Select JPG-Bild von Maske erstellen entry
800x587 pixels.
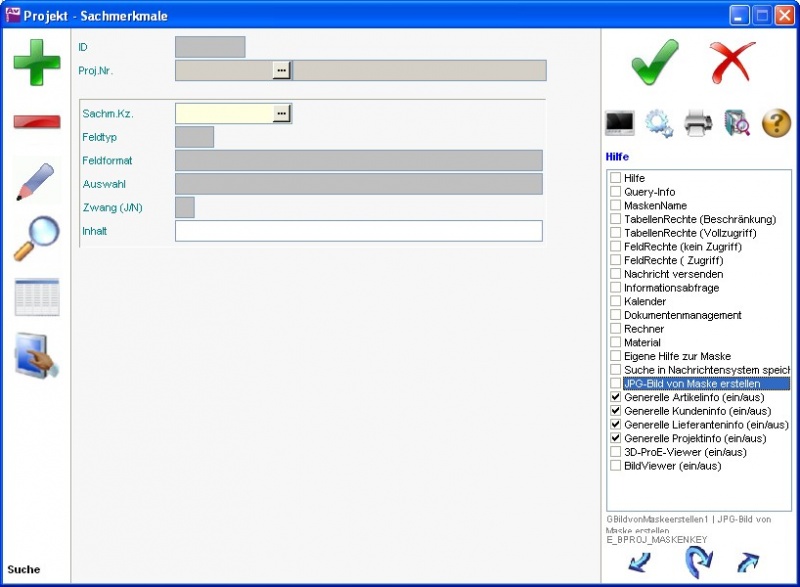pos(691,383)
